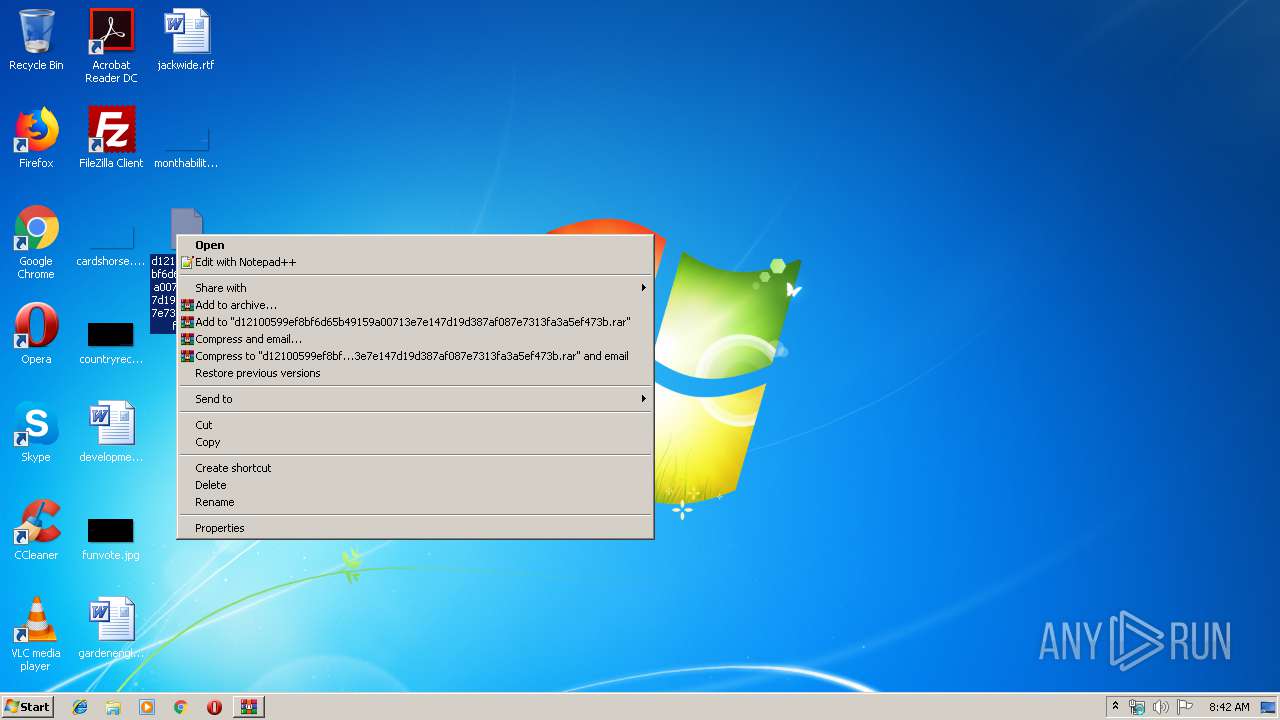This screenshot has height=720, width=1280.
Task: Open the volume control tray icon
Action: pos(1160,707)
